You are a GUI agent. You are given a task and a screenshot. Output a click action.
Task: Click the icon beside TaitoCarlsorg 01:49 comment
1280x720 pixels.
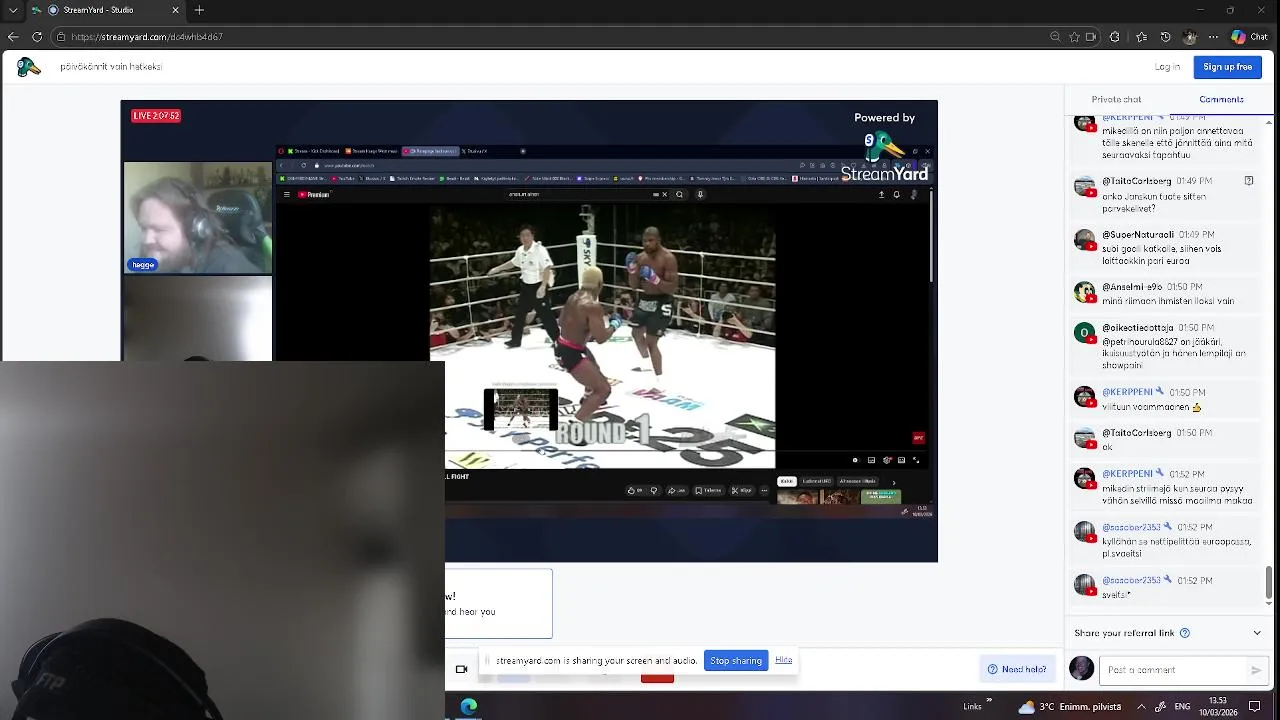pyautogui.click(x=1249, y=181)
